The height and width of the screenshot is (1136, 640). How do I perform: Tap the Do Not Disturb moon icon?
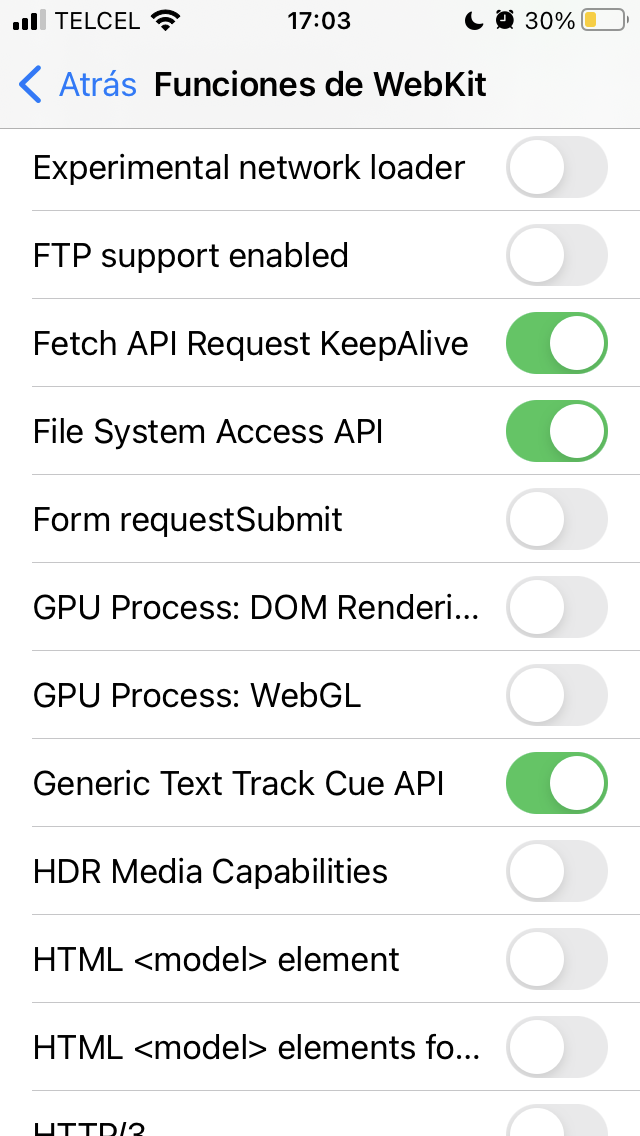474,20
